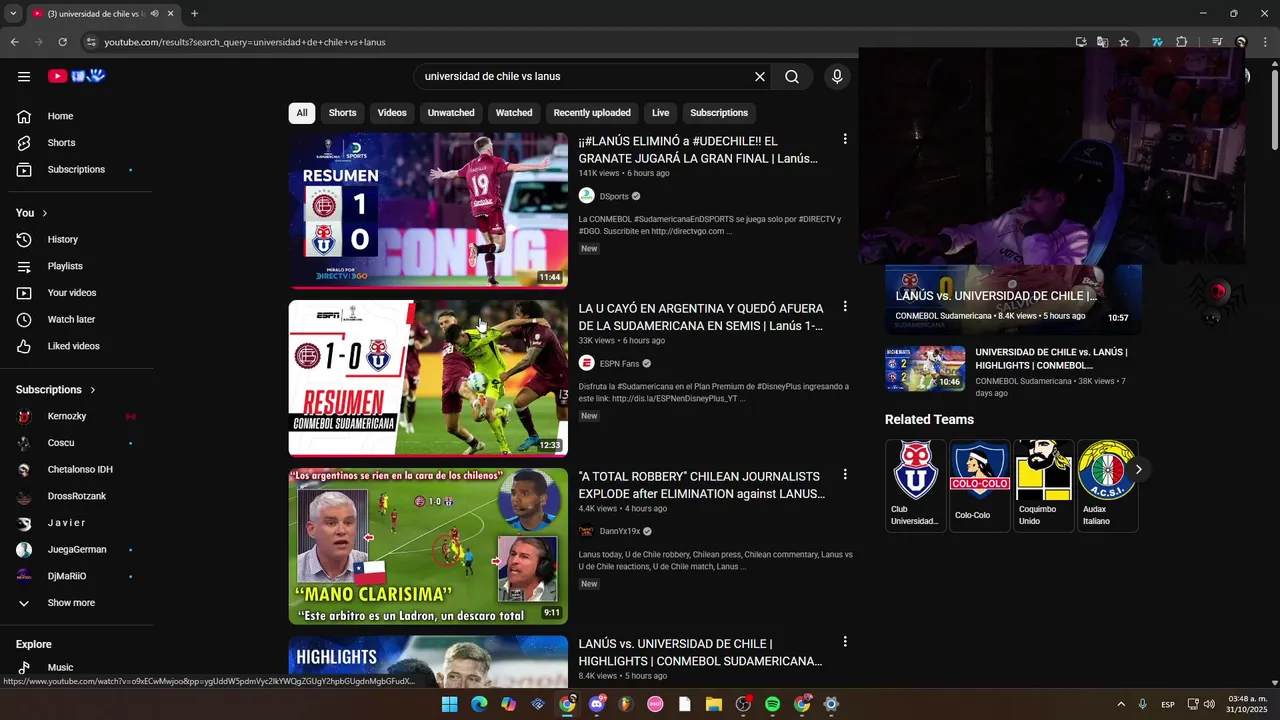Screen dimensions: 1280x720
Task: Open File Explorer from taskbar
Action: pos(714,704)
